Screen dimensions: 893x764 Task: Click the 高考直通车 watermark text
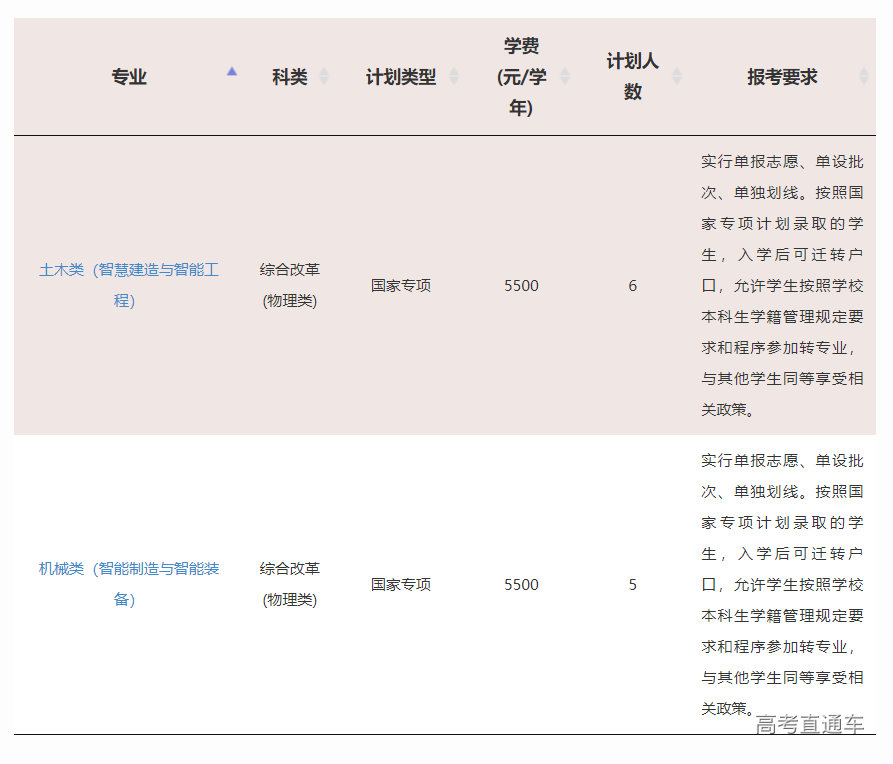click(x=810, y=725)
